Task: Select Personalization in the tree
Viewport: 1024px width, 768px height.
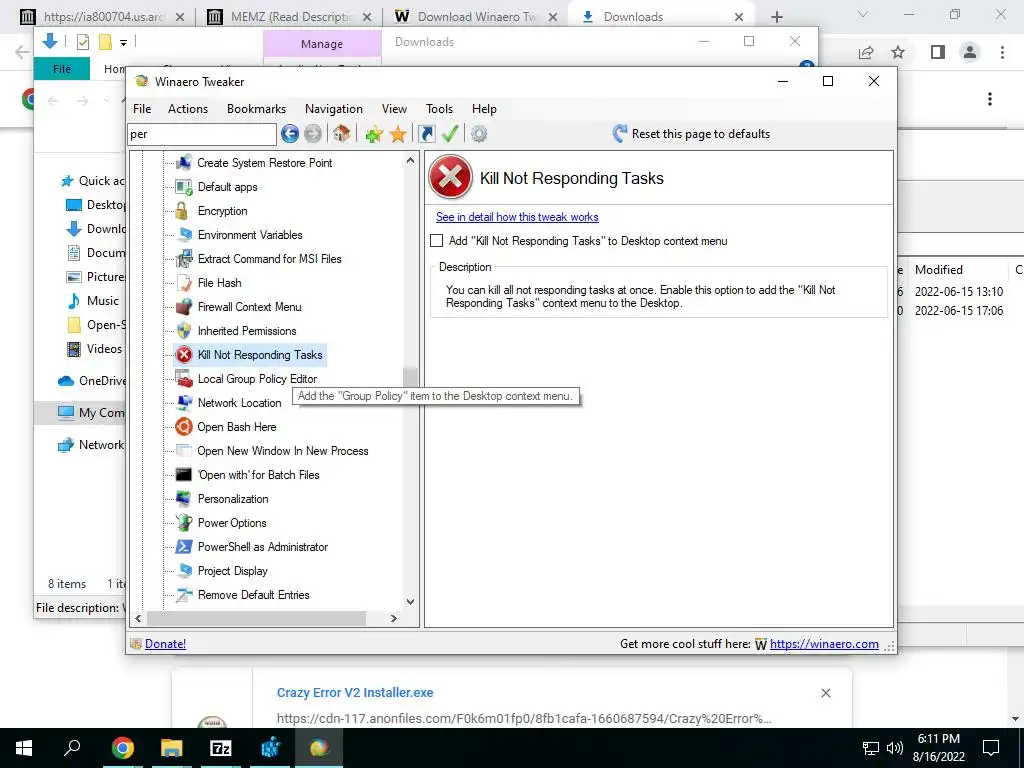Action: [x=232, y=499]
